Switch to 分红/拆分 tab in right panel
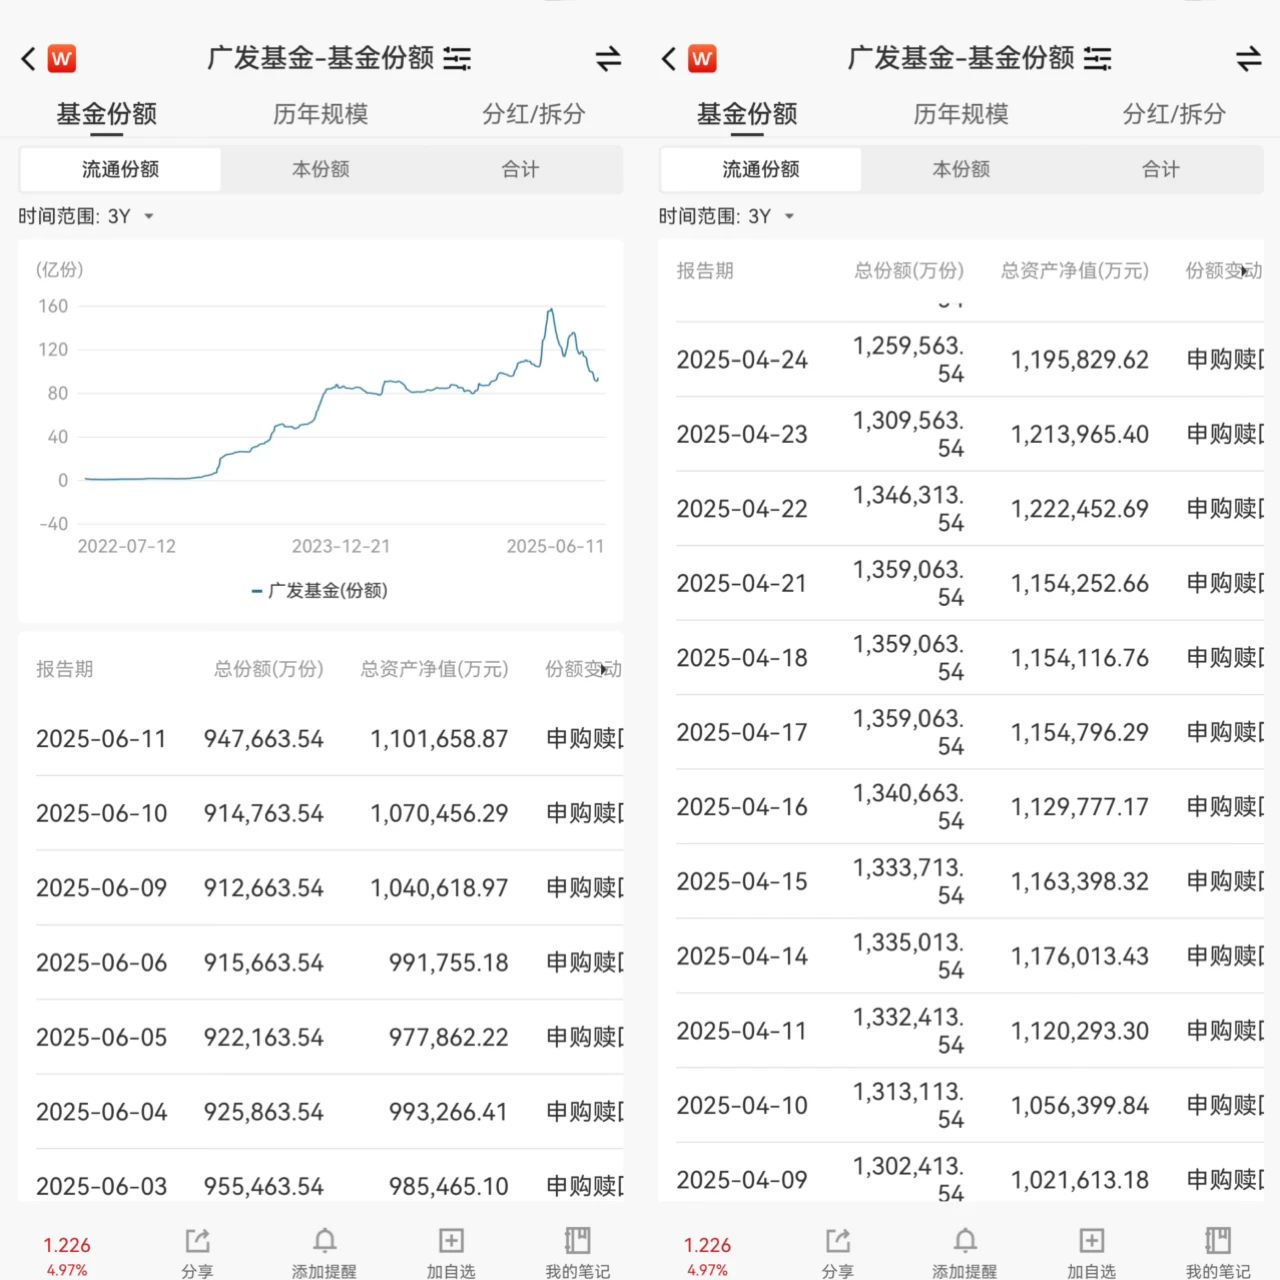 (1173, 114)
